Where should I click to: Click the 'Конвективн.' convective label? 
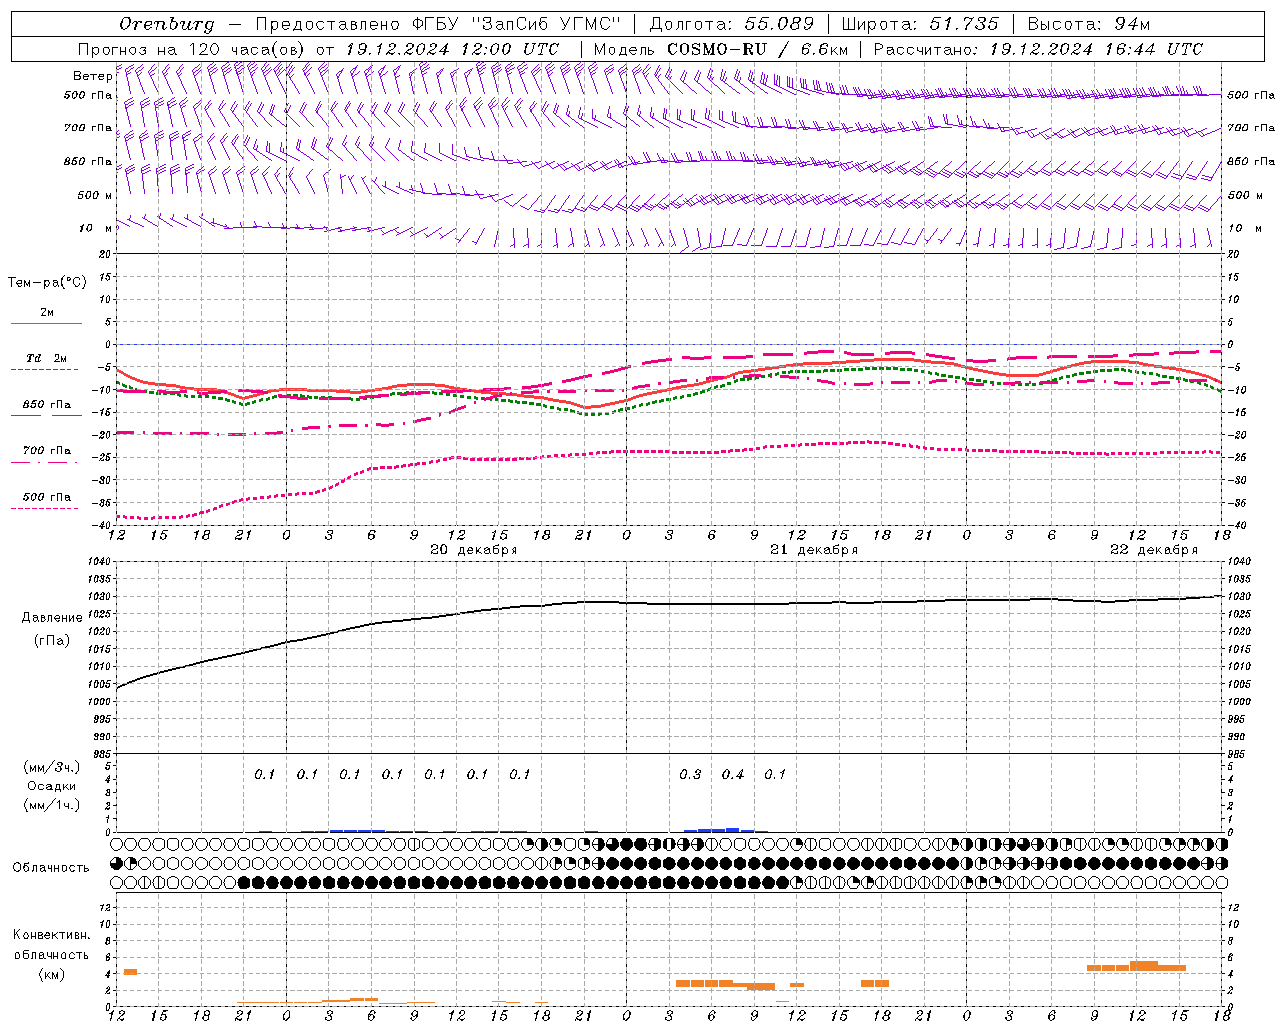tap(52, 935)
